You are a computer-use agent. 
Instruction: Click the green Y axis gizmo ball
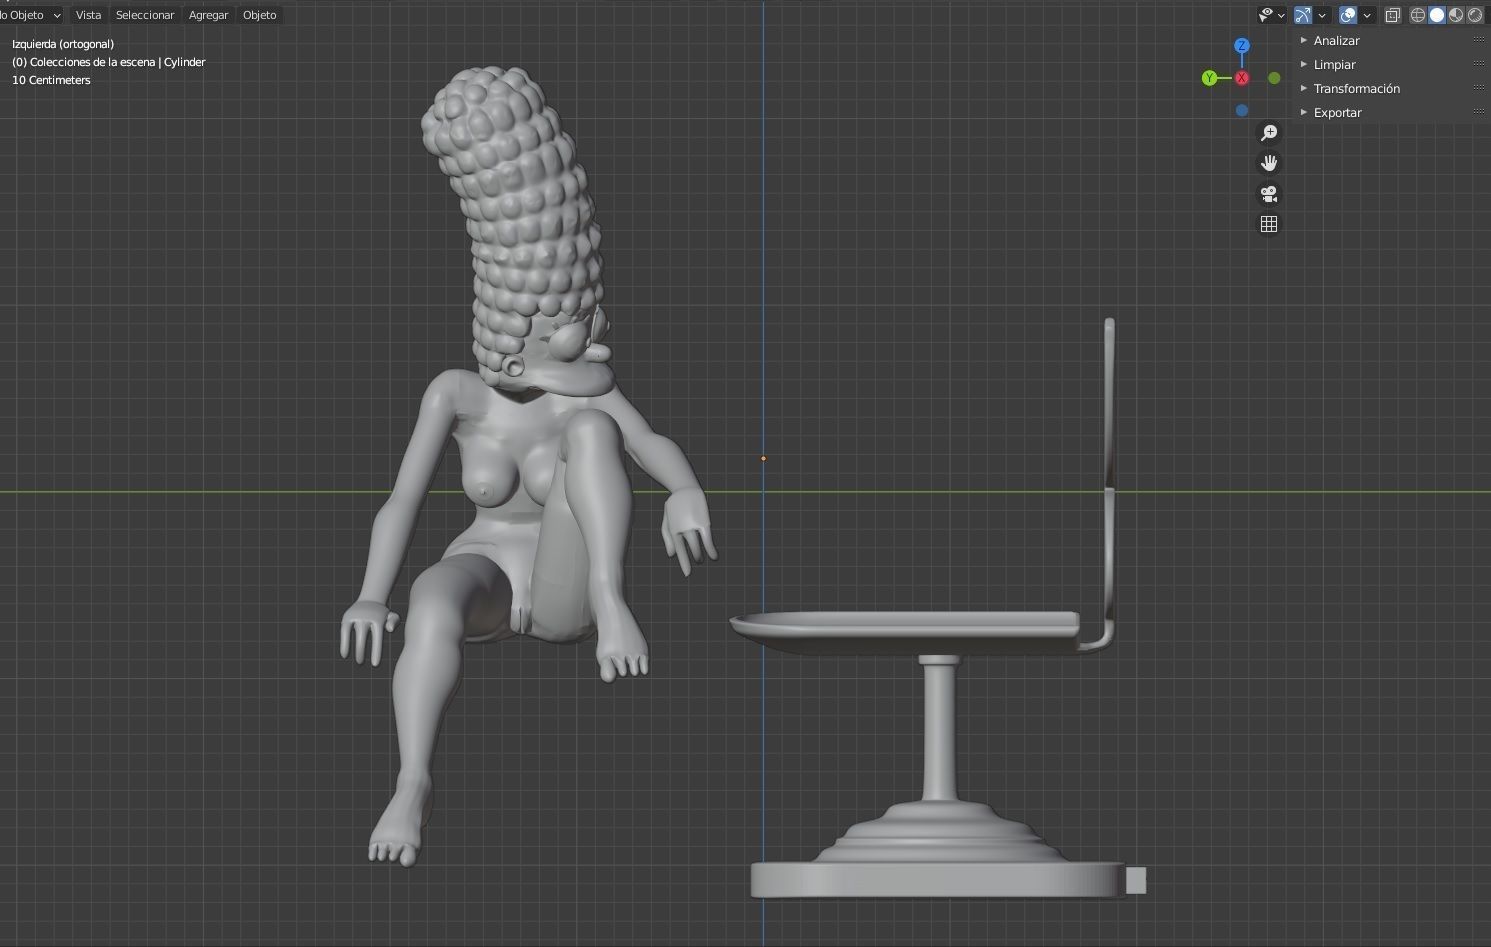click(x=1210, y=78)
